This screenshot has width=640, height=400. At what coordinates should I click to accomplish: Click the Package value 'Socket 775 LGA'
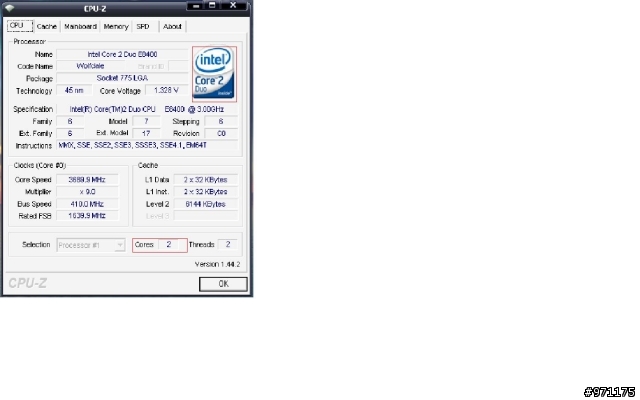click(x=122, y=78)
